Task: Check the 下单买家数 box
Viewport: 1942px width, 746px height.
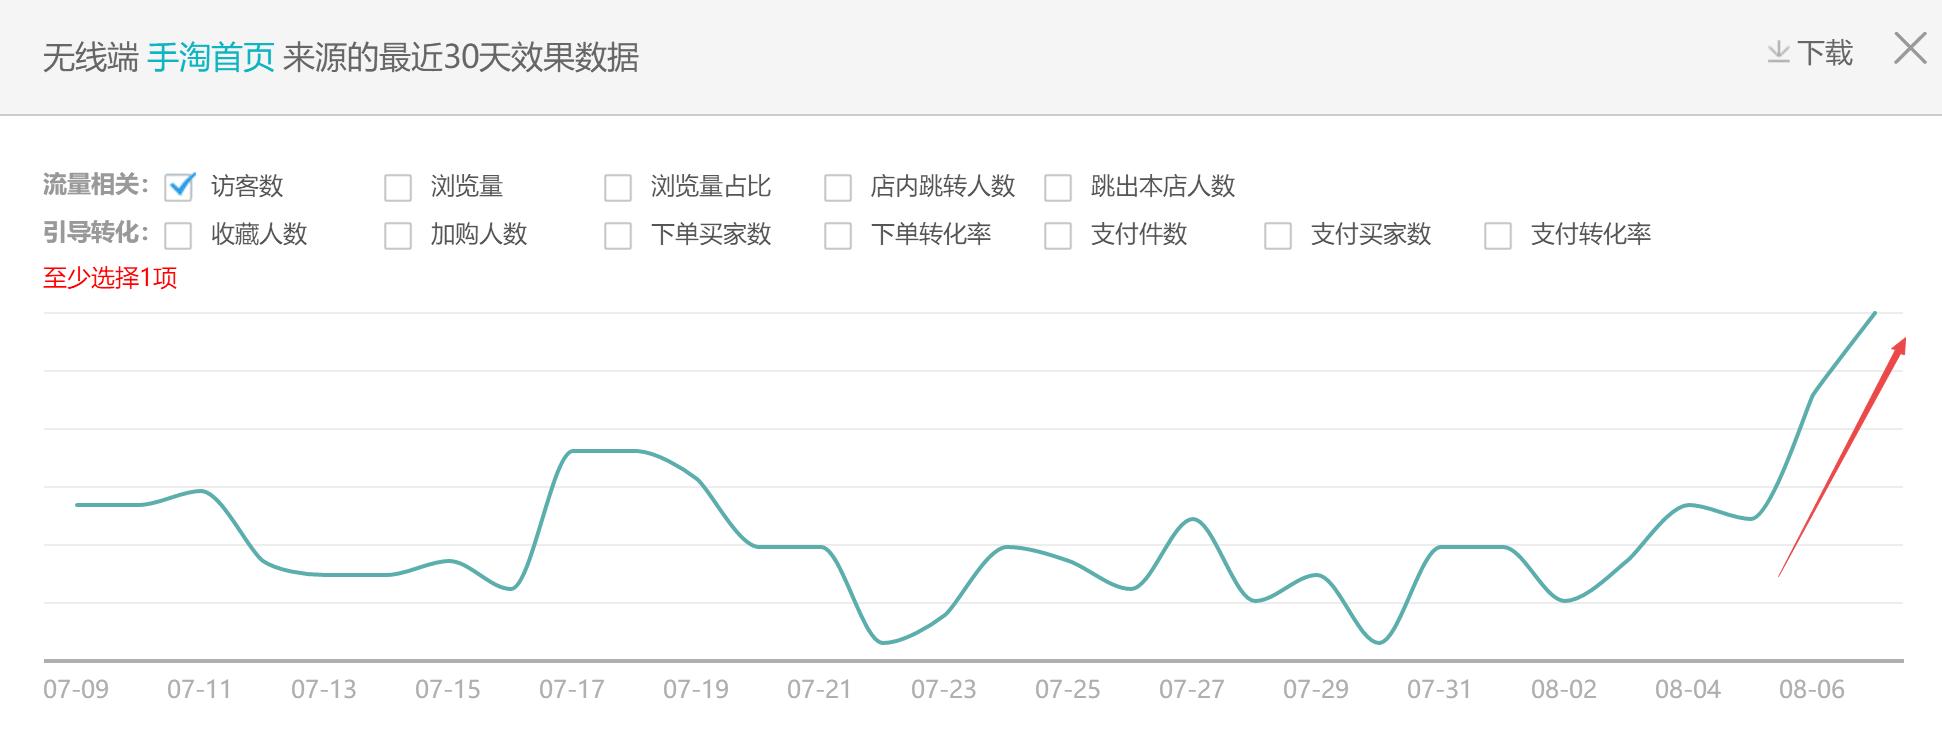Action: (x=618, y=235)
